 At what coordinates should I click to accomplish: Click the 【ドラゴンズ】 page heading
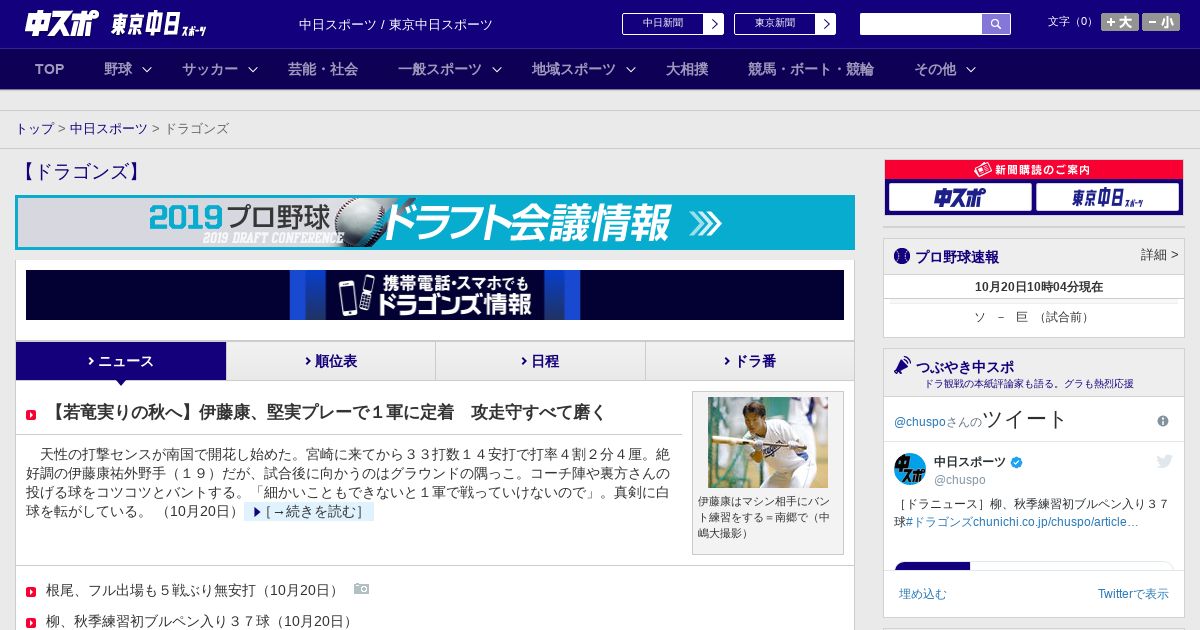point(83,172)
